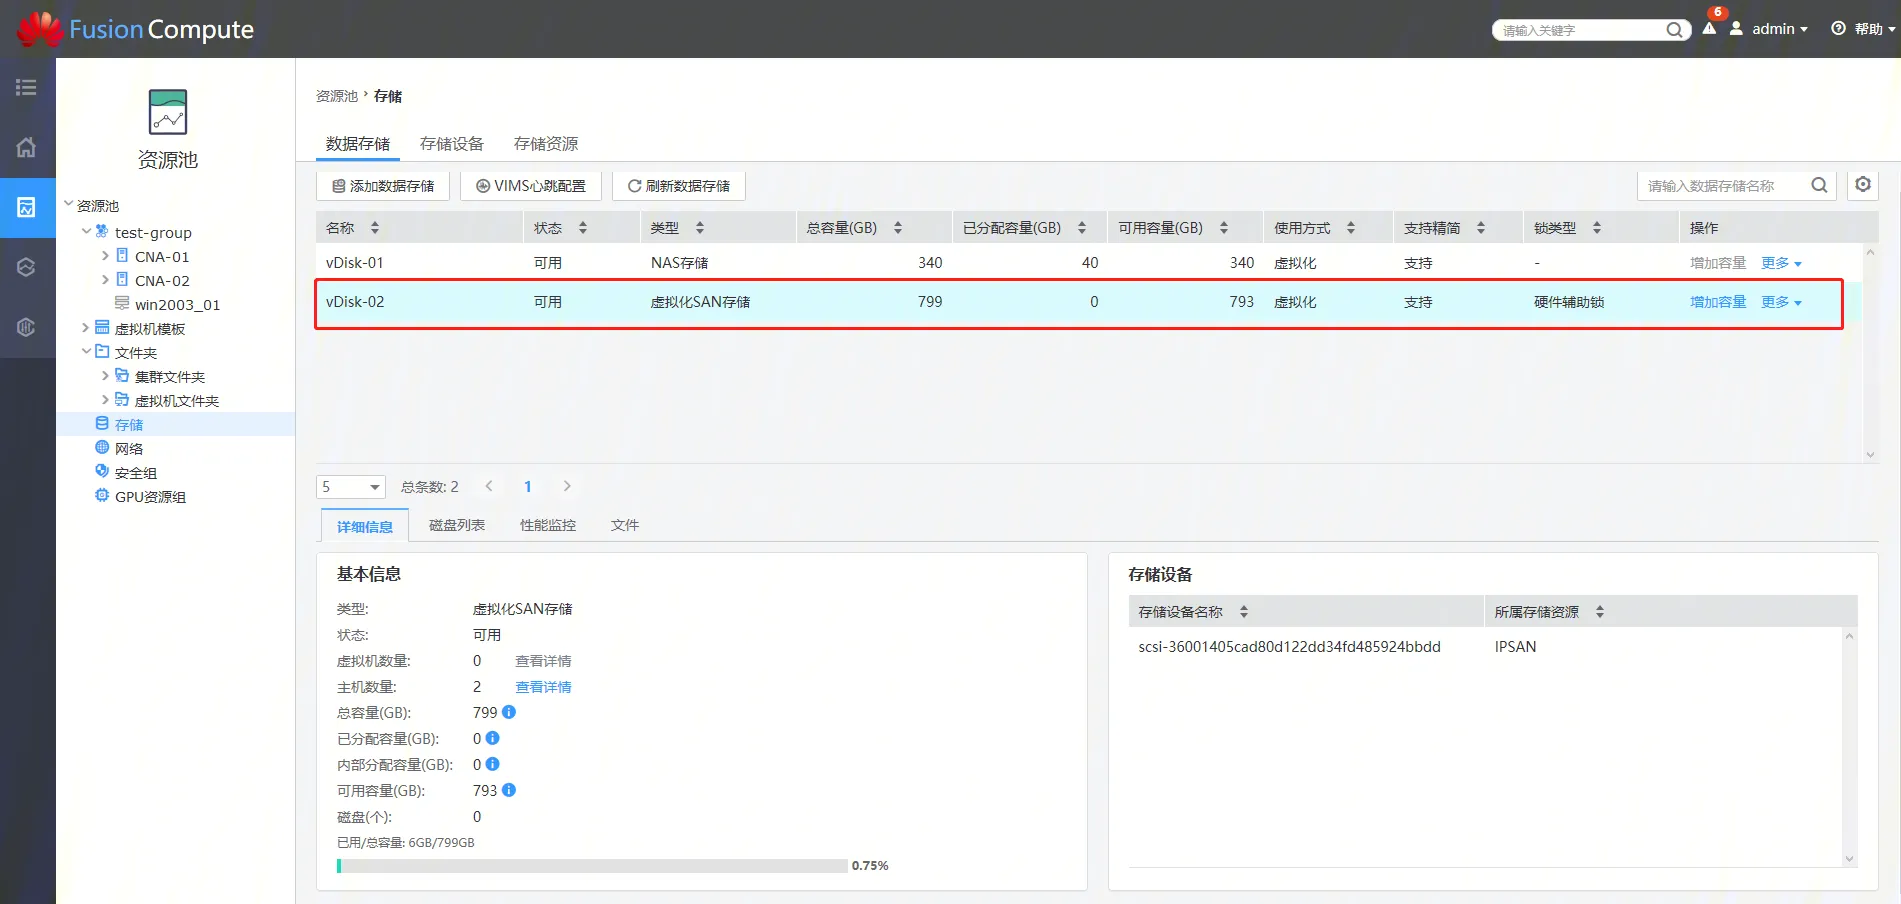Sort by 支持精简 column sort icon
This screenshot has width=1901, height=904.
click(1481, 228)
